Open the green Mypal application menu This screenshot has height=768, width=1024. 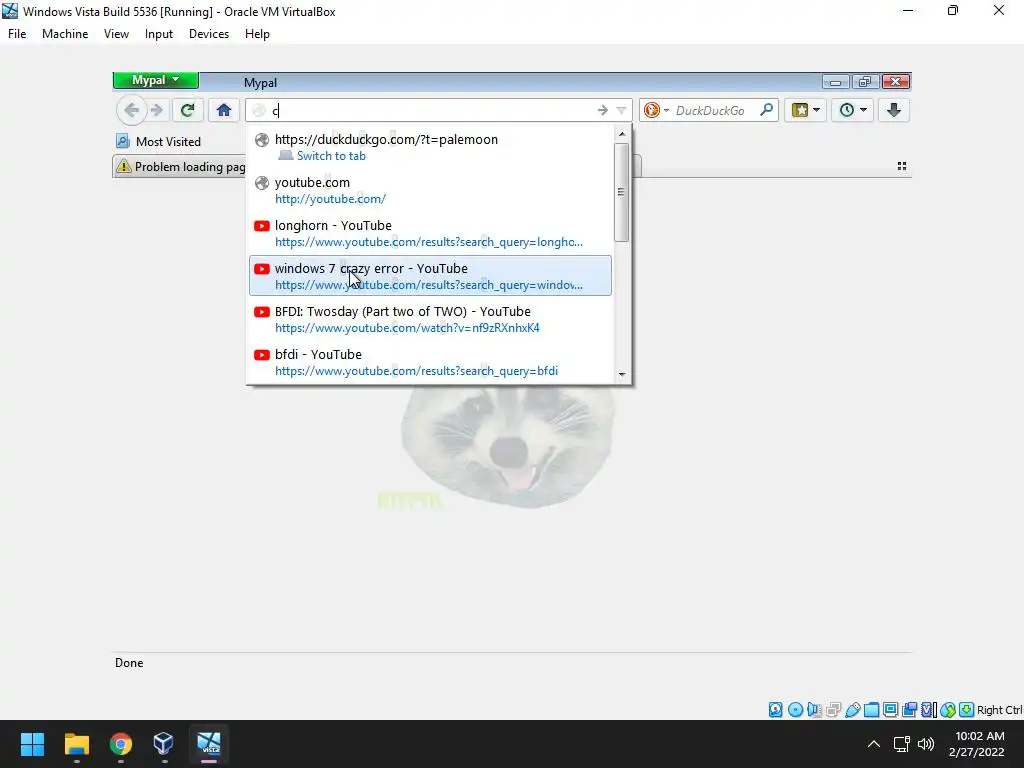point(155,80)
